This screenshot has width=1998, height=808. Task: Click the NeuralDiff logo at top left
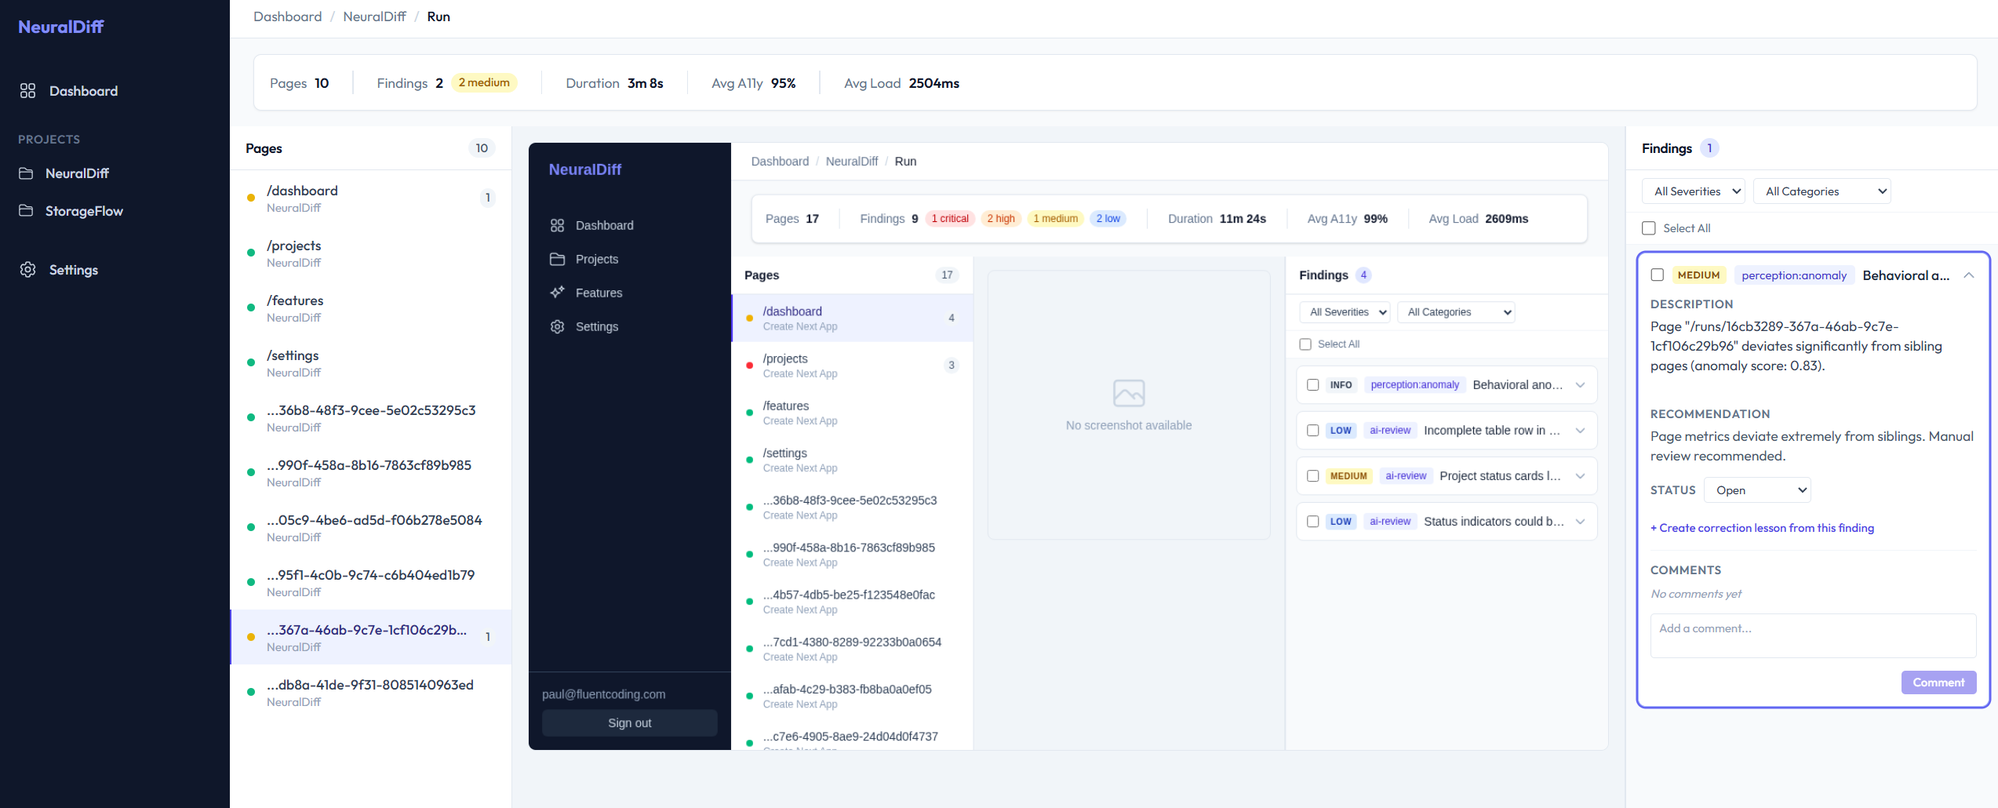tap(61, 27)
